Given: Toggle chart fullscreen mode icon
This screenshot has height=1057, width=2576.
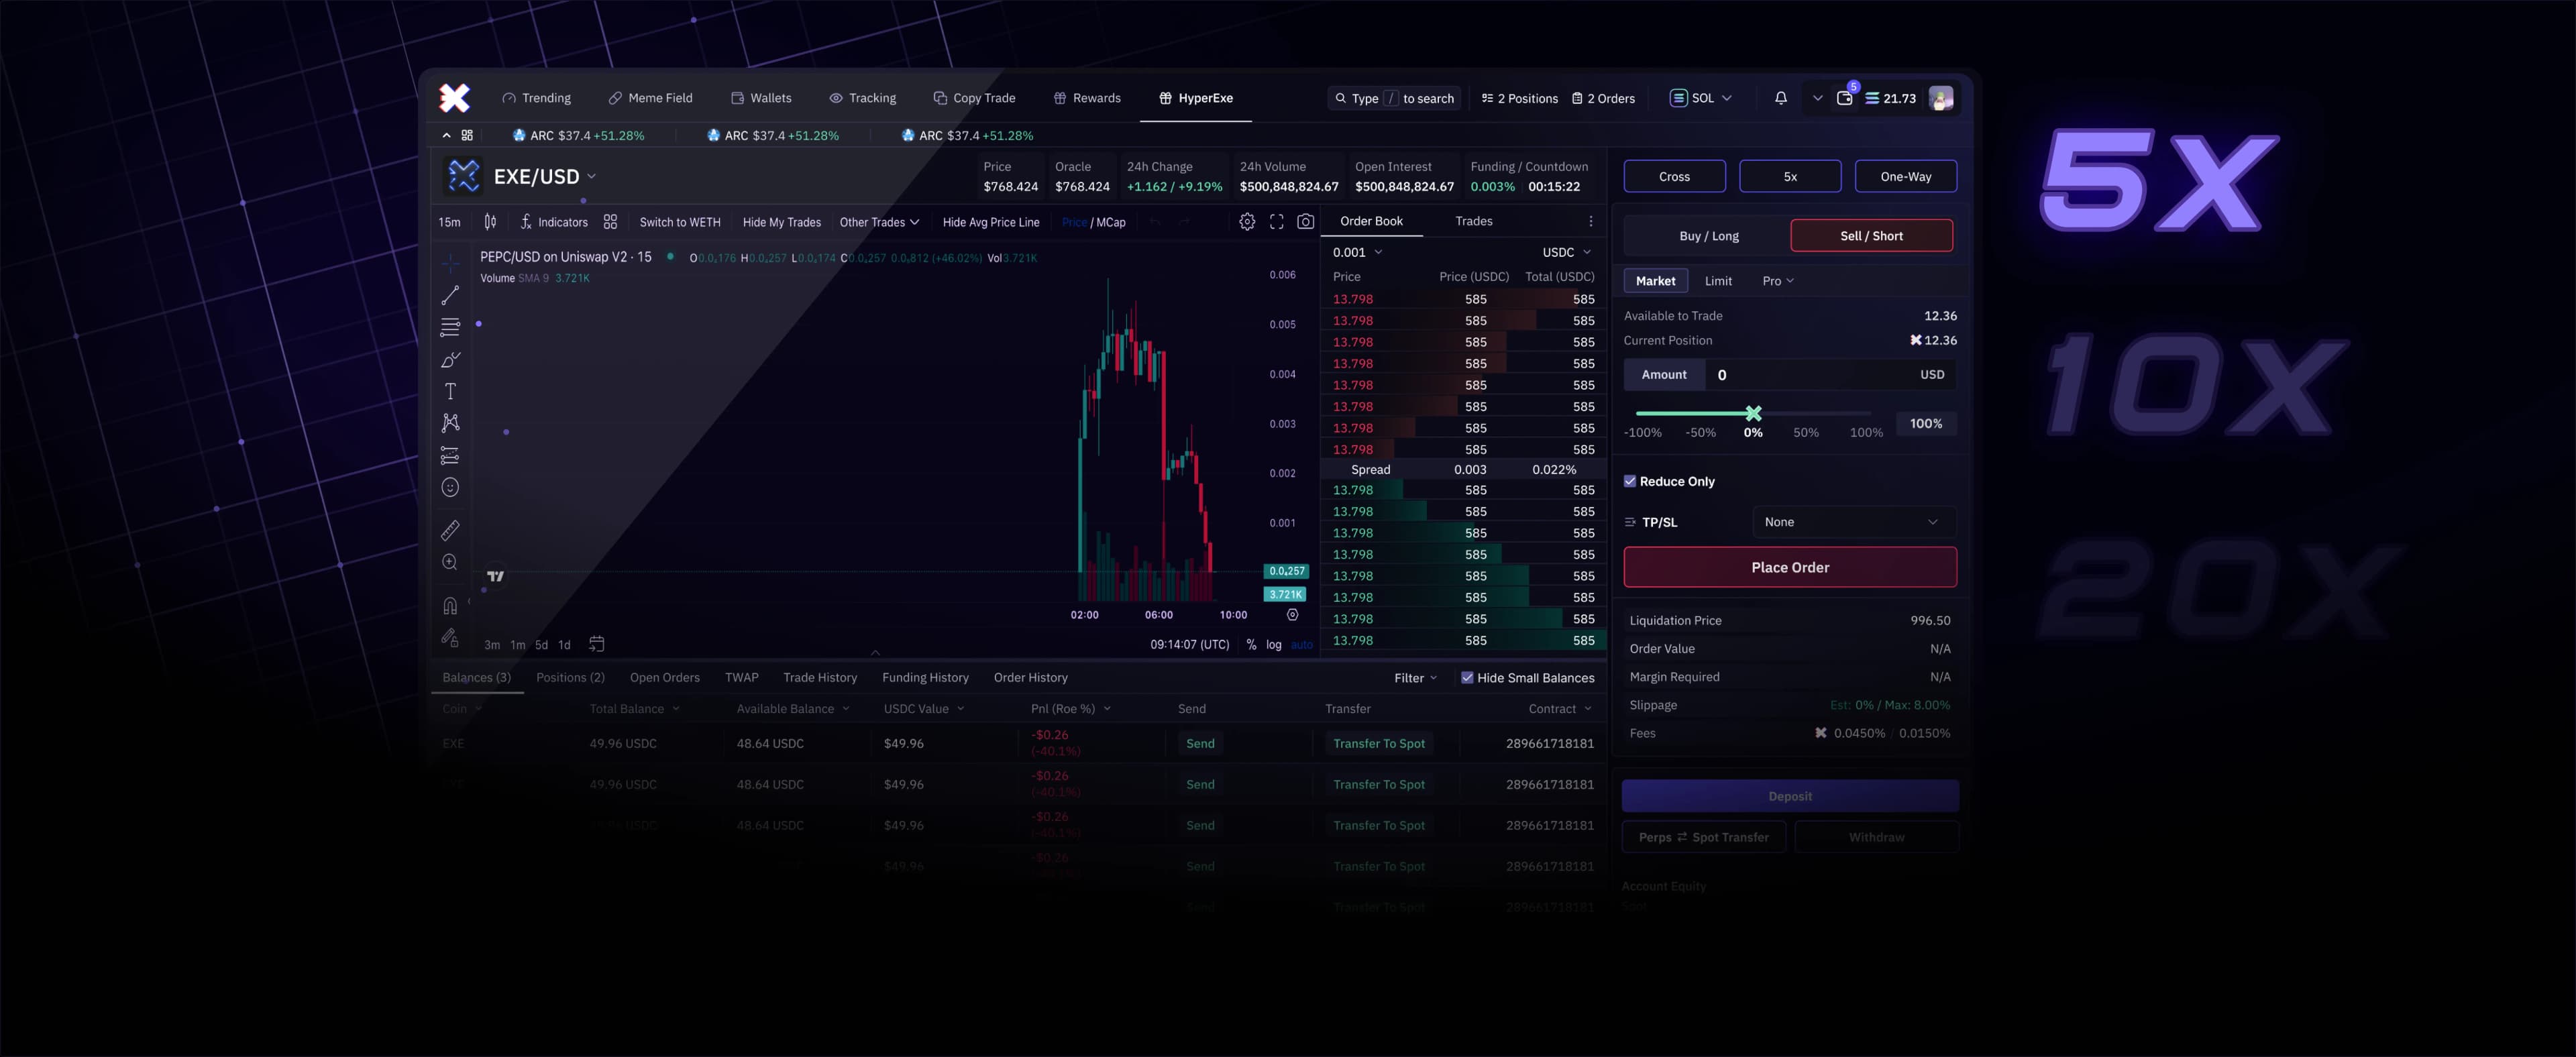Looking at the screenshot, I should click(x=1277, y=222).
